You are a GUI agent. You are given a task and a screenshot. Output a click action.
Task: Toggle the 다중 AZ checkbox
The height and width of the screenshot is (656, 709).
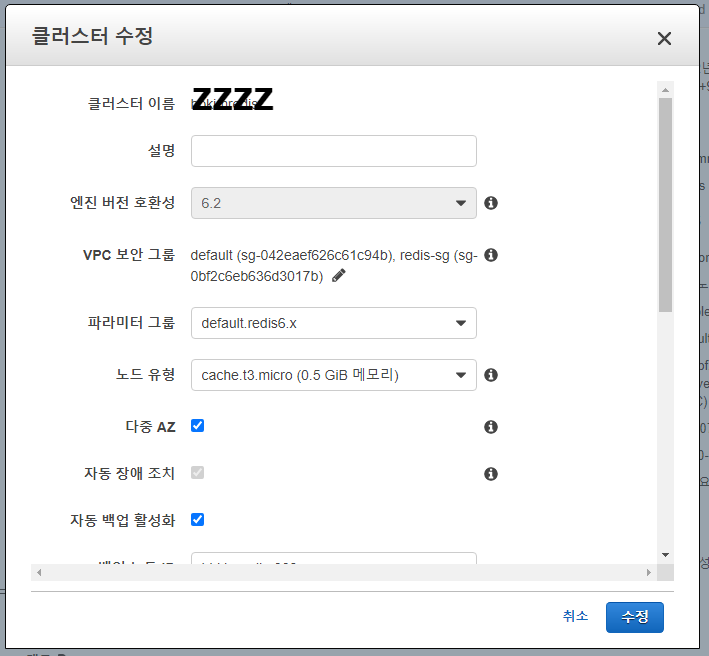coord(198,425)
